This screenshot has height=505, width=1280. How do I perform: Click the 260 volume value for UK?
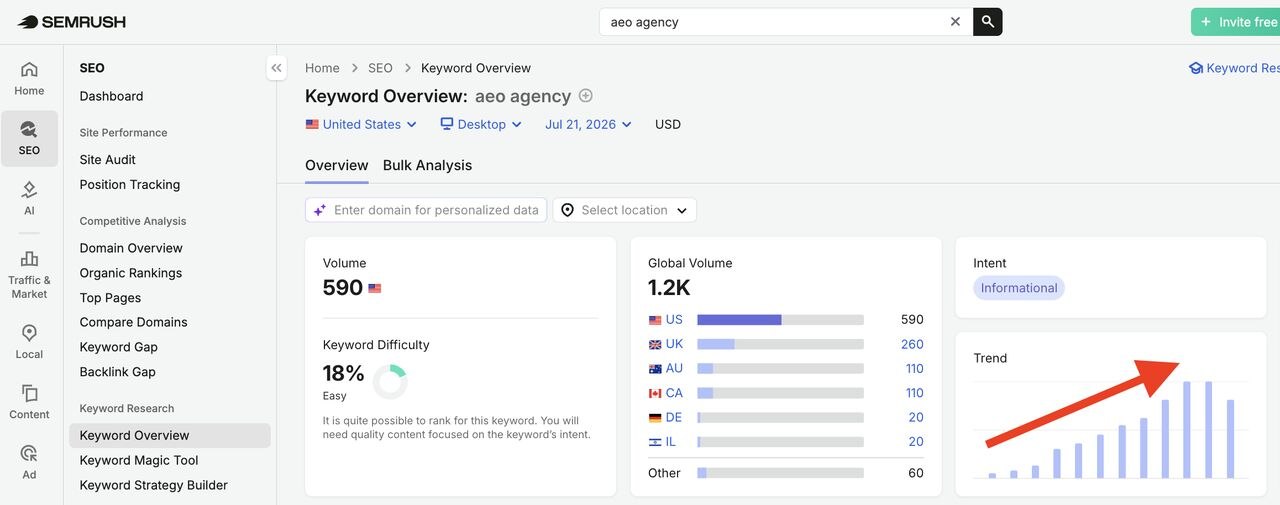click(x=912, y=344)
